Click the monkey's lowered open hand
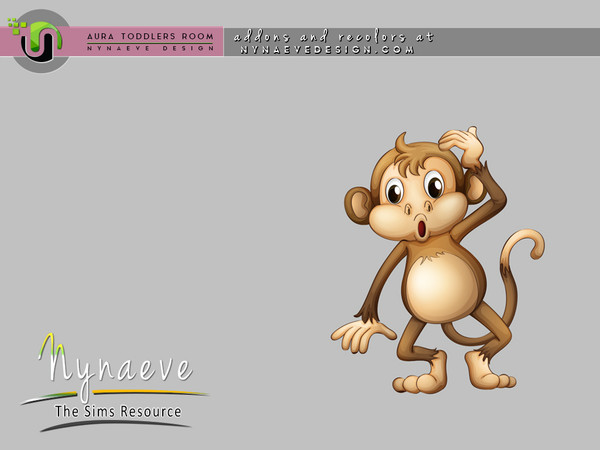This screenshot has width=600, height=450. click(362, 335)
